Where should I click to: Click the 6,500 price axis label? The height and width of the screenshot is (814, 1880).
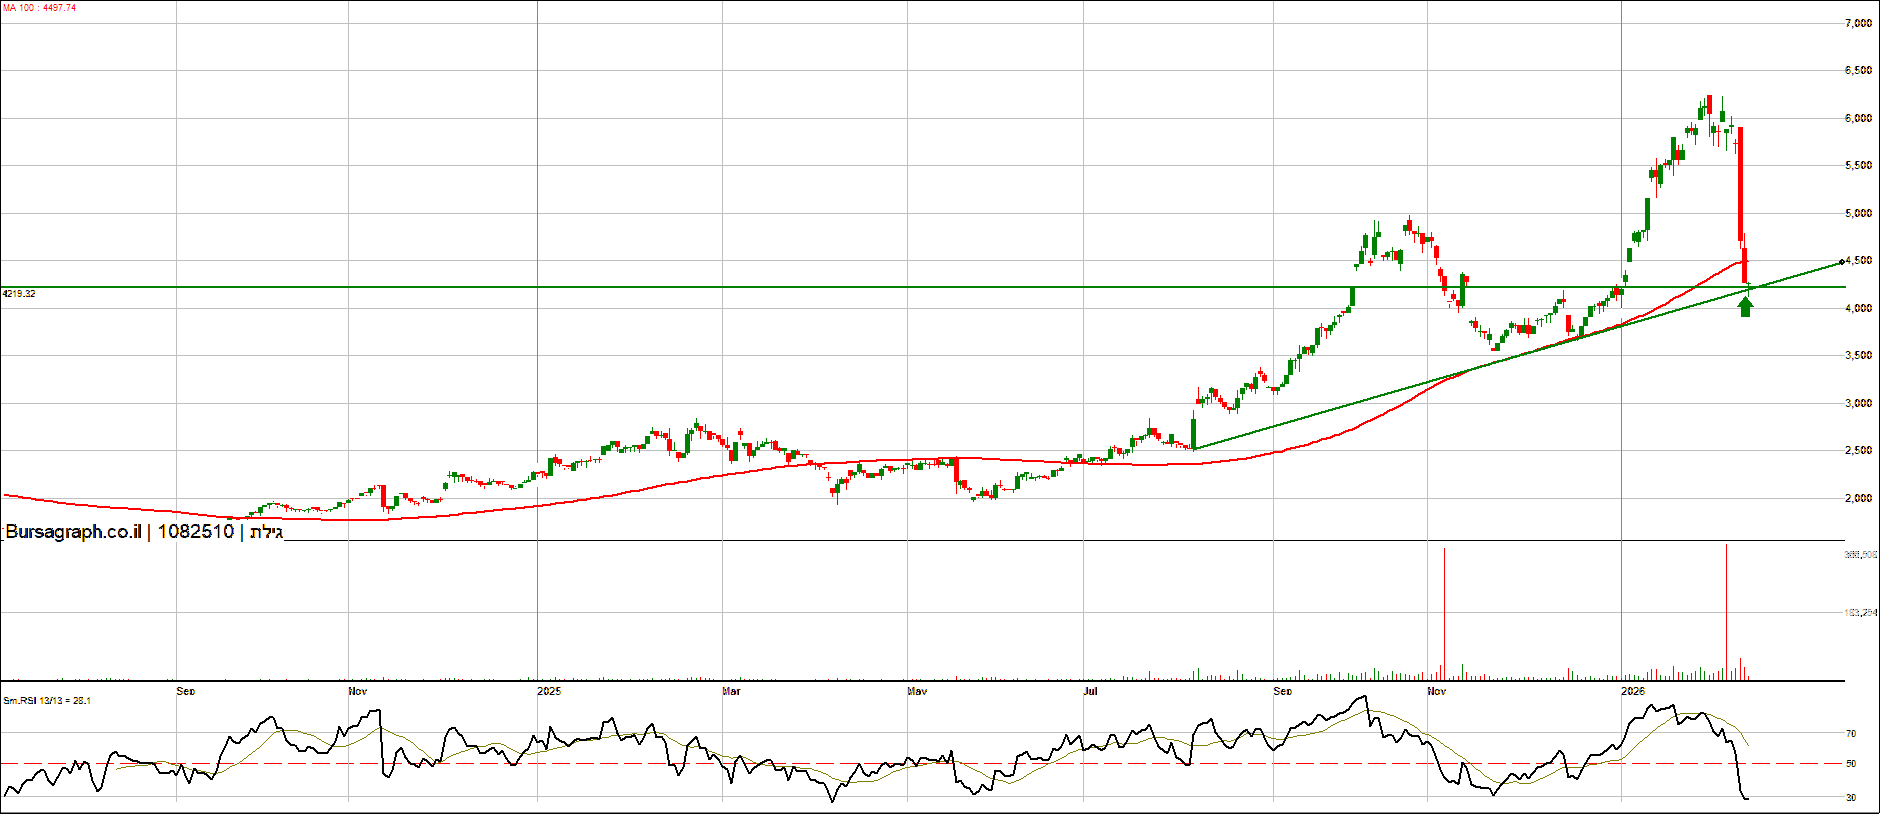tap(1858, 71)
